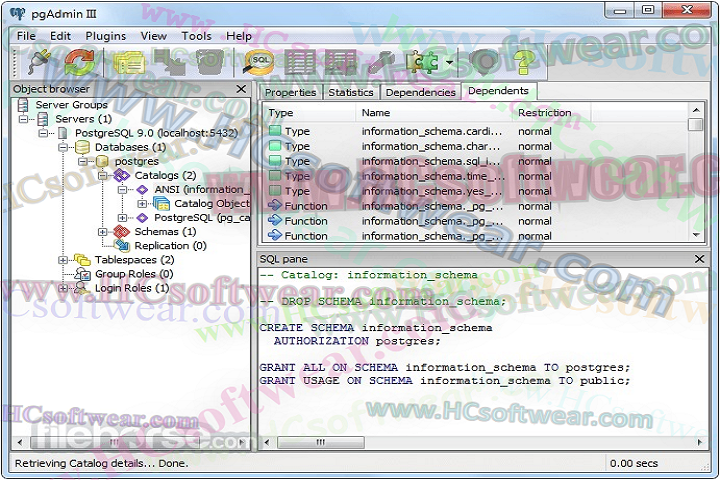Click the first Function row arrow icon

[x=275, y=205]
